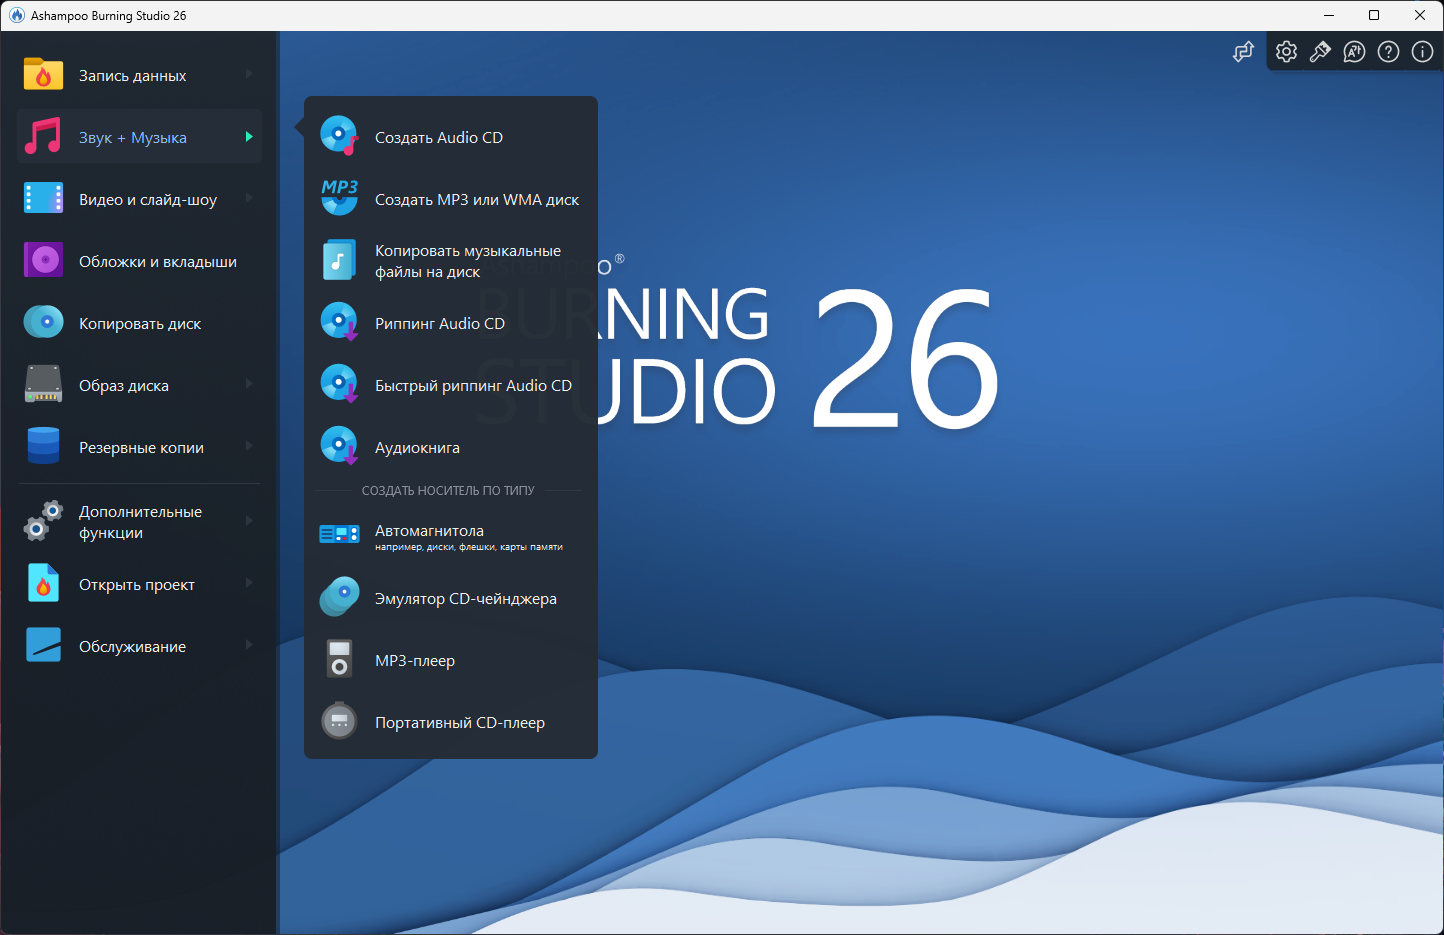
Task: Click the question mark help icon
Action: pos(1388,52)
